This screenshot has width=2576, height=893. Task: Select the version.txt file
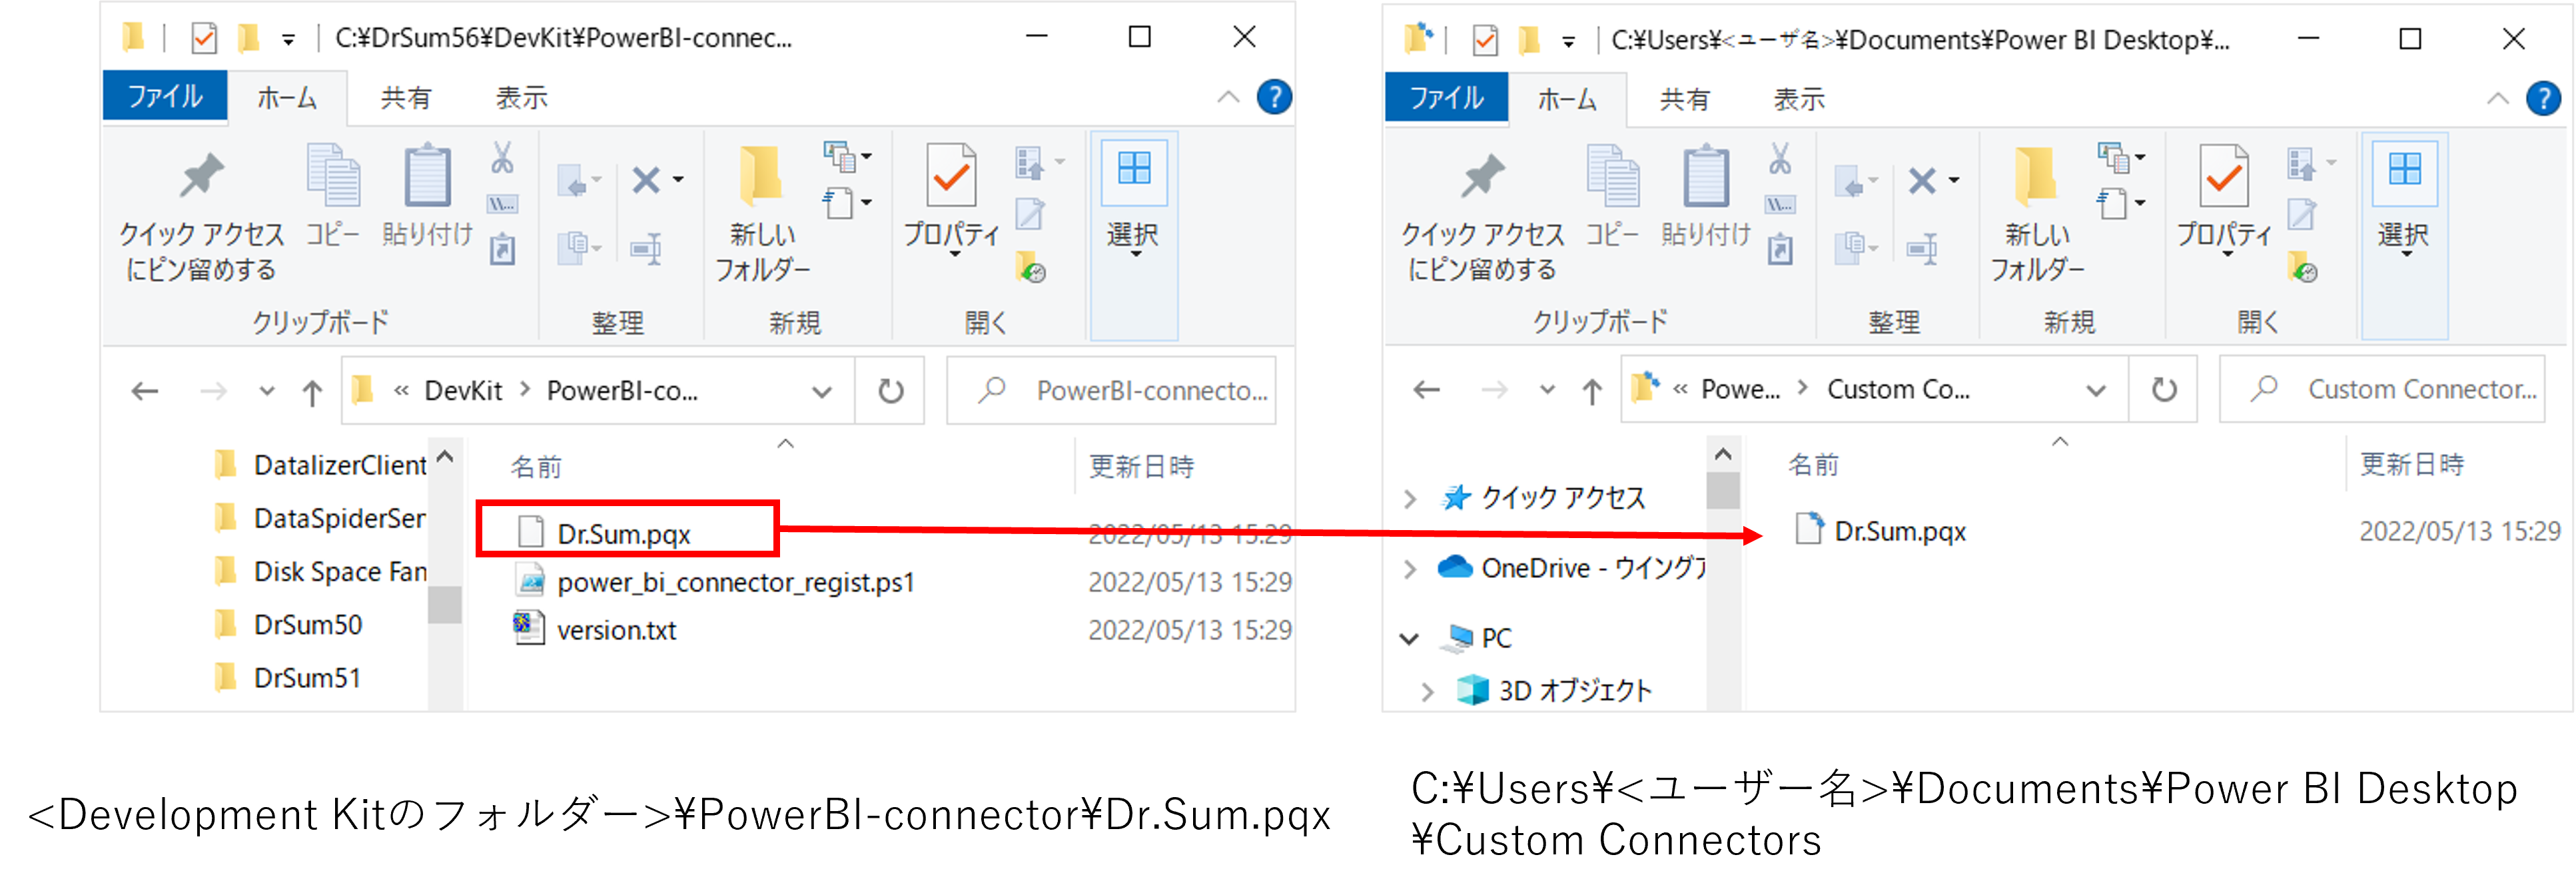[617, 629]
